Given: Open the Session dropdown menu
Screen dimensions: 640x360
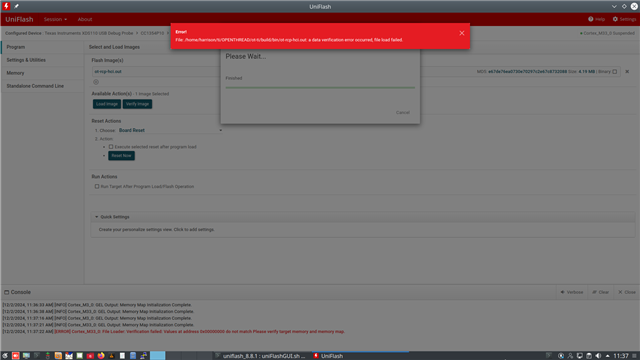Looking at the screenshot, I should point(55,19).
